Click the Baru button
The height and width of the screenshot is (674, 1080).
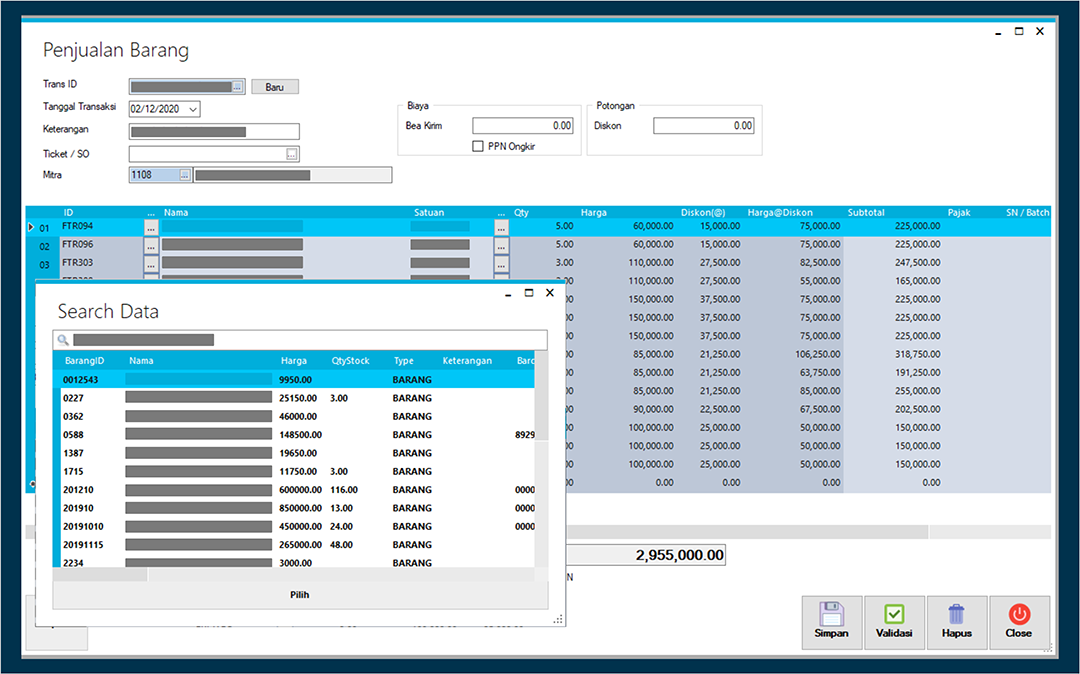coord(275,87)
